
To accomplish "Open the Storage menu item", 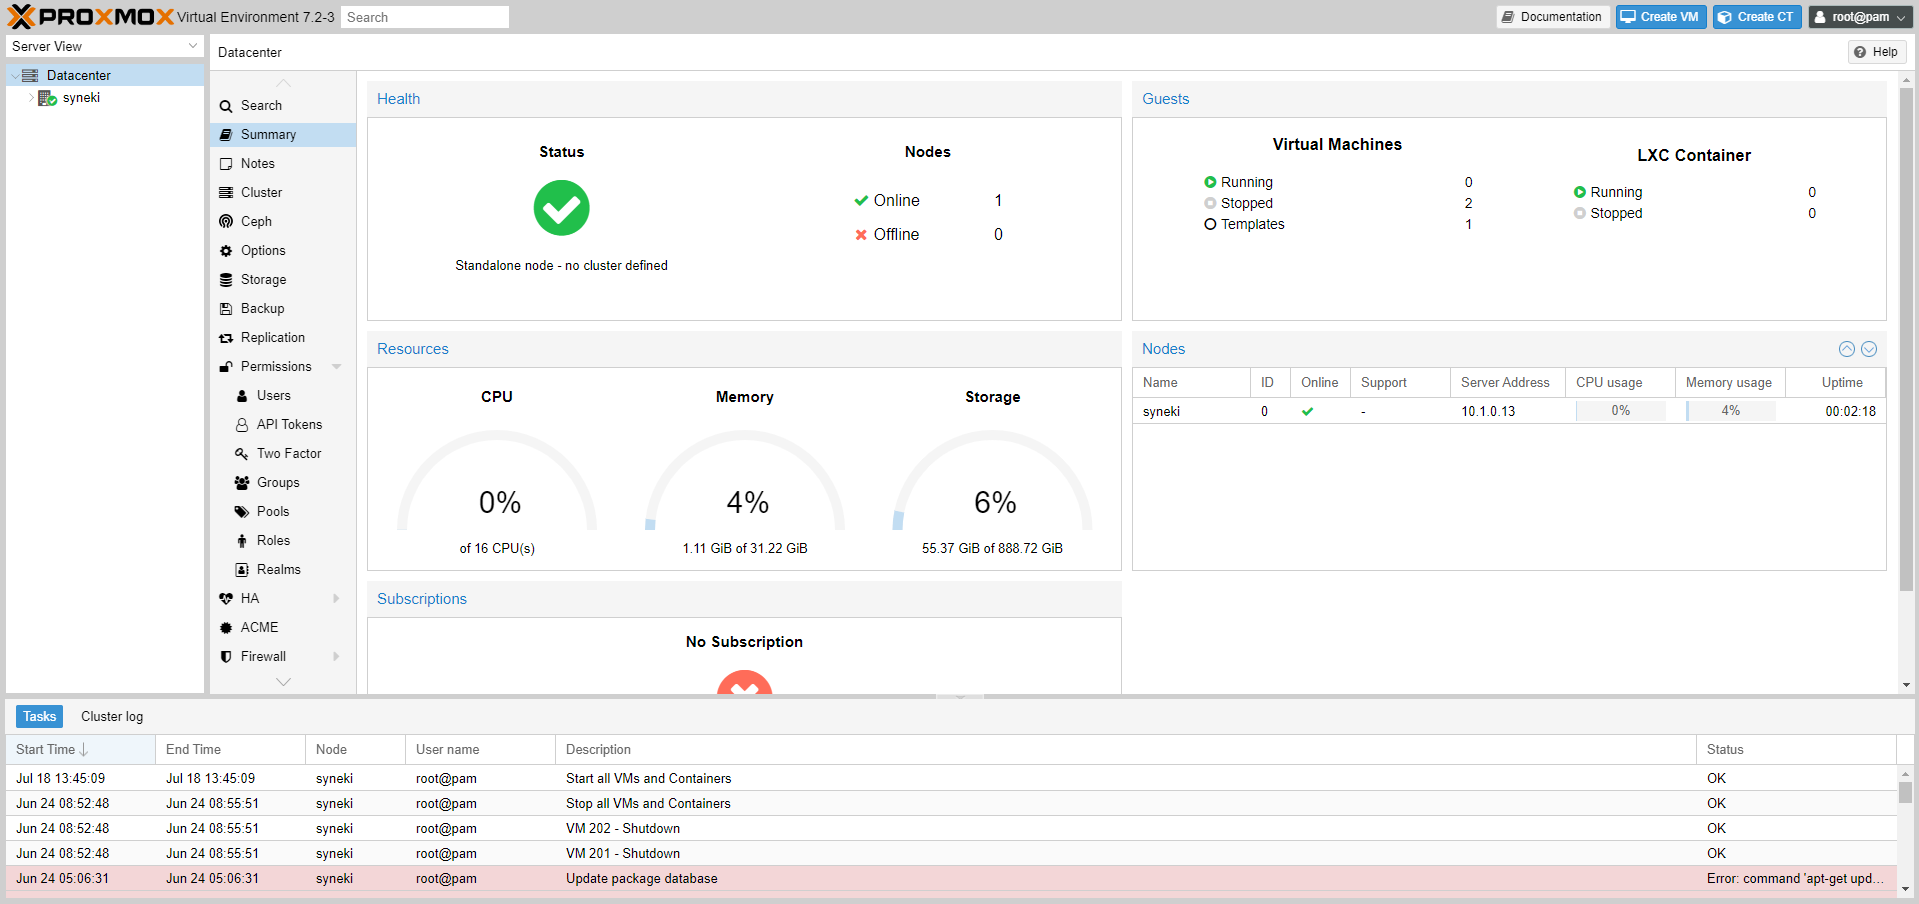I will (x=283, y=280).
